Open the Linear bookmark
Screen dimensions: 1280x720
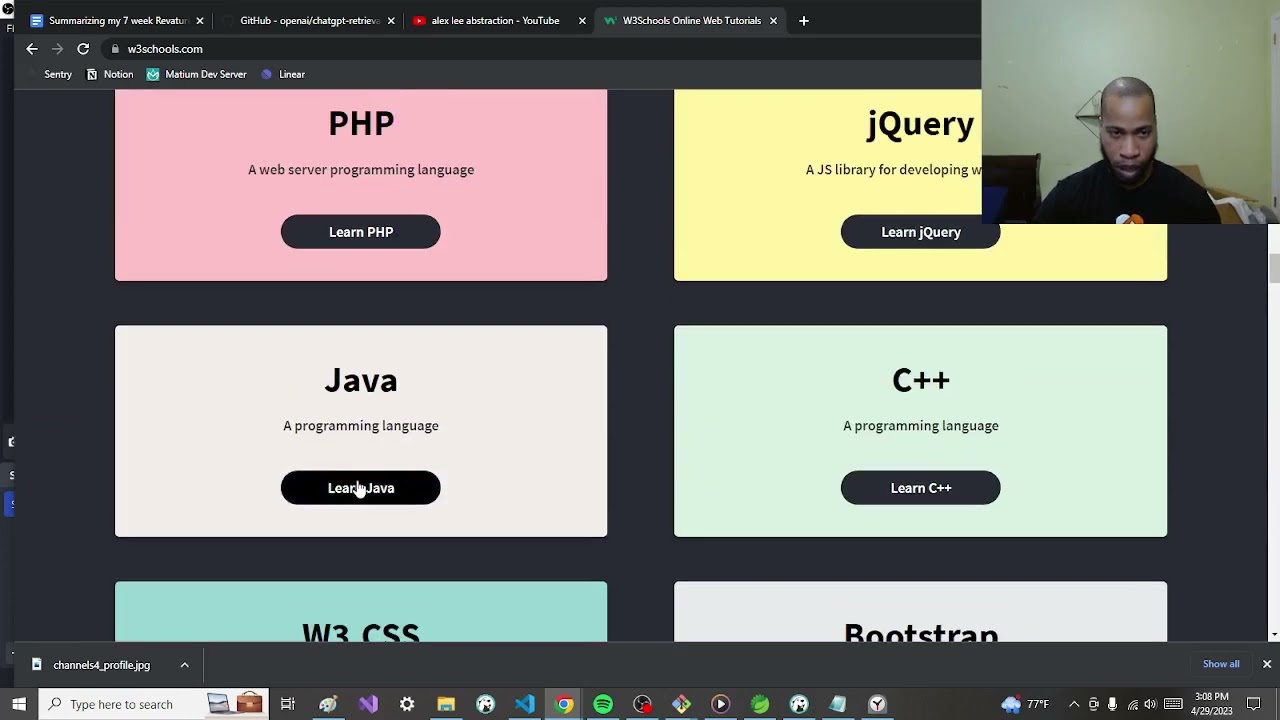(x=283, y=74)
